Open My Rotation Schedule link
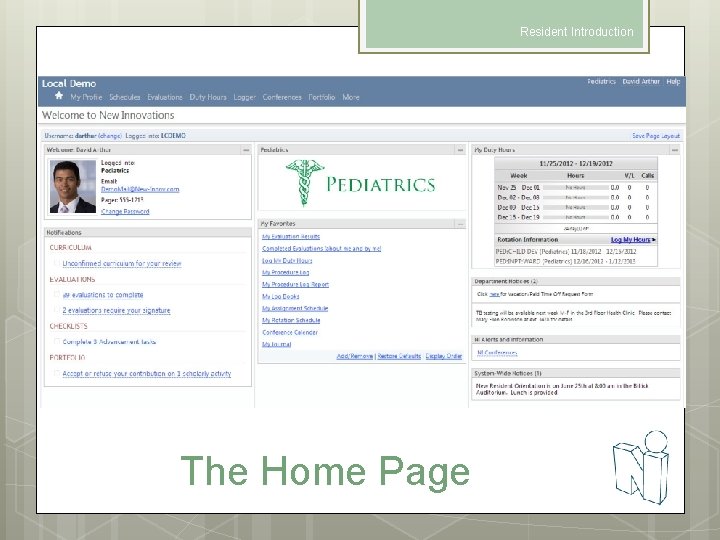 pos(291,321)
